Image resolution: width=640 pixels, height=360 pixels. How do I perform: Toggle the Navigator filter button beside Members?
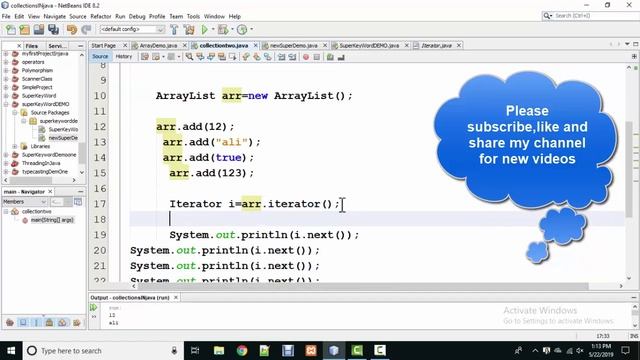tap(78, 202)
